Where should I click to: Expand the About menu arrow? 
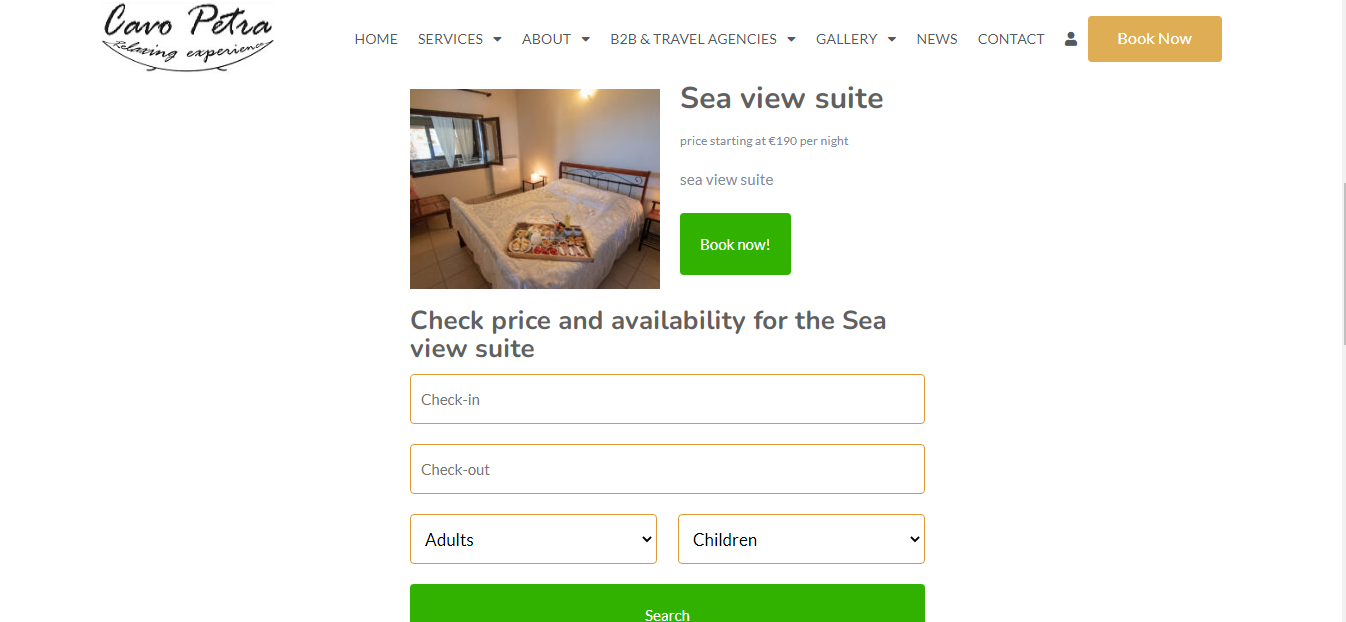586,40
